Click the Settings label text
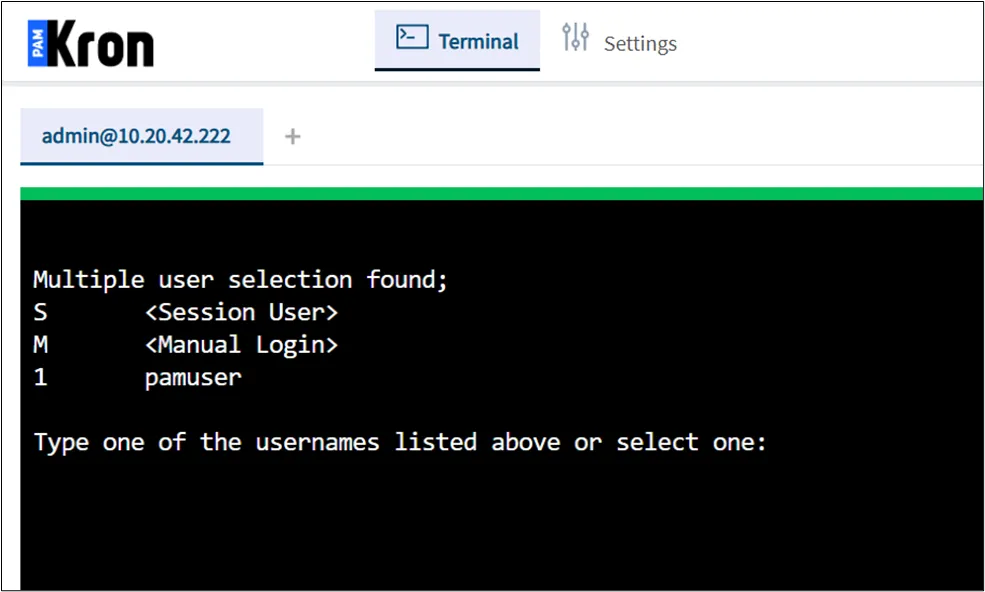 (640, 43)
